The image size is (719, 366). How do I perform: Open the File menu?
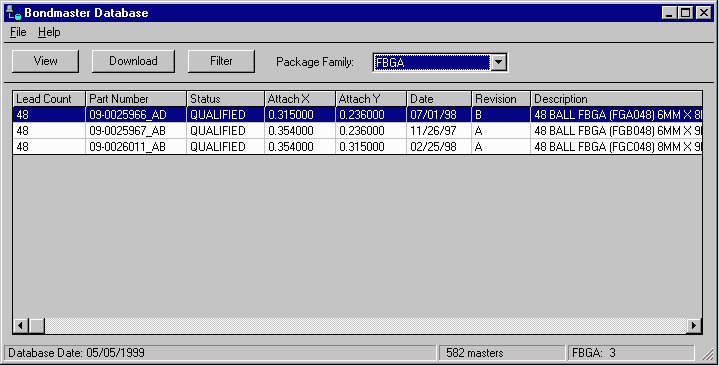click(x=18, y=32)
